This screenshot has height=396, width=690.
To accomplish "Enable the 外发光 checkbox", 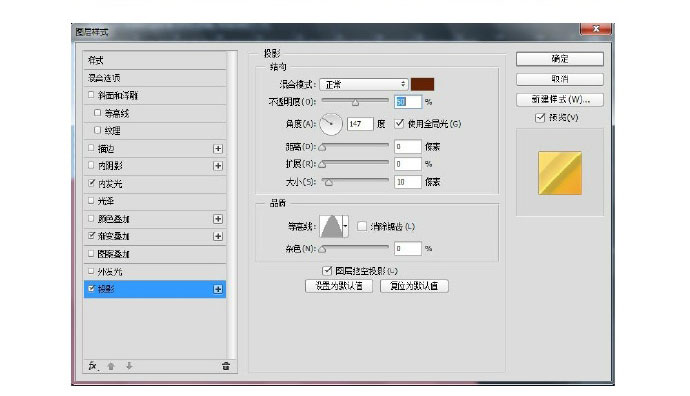I will (91, 271).
